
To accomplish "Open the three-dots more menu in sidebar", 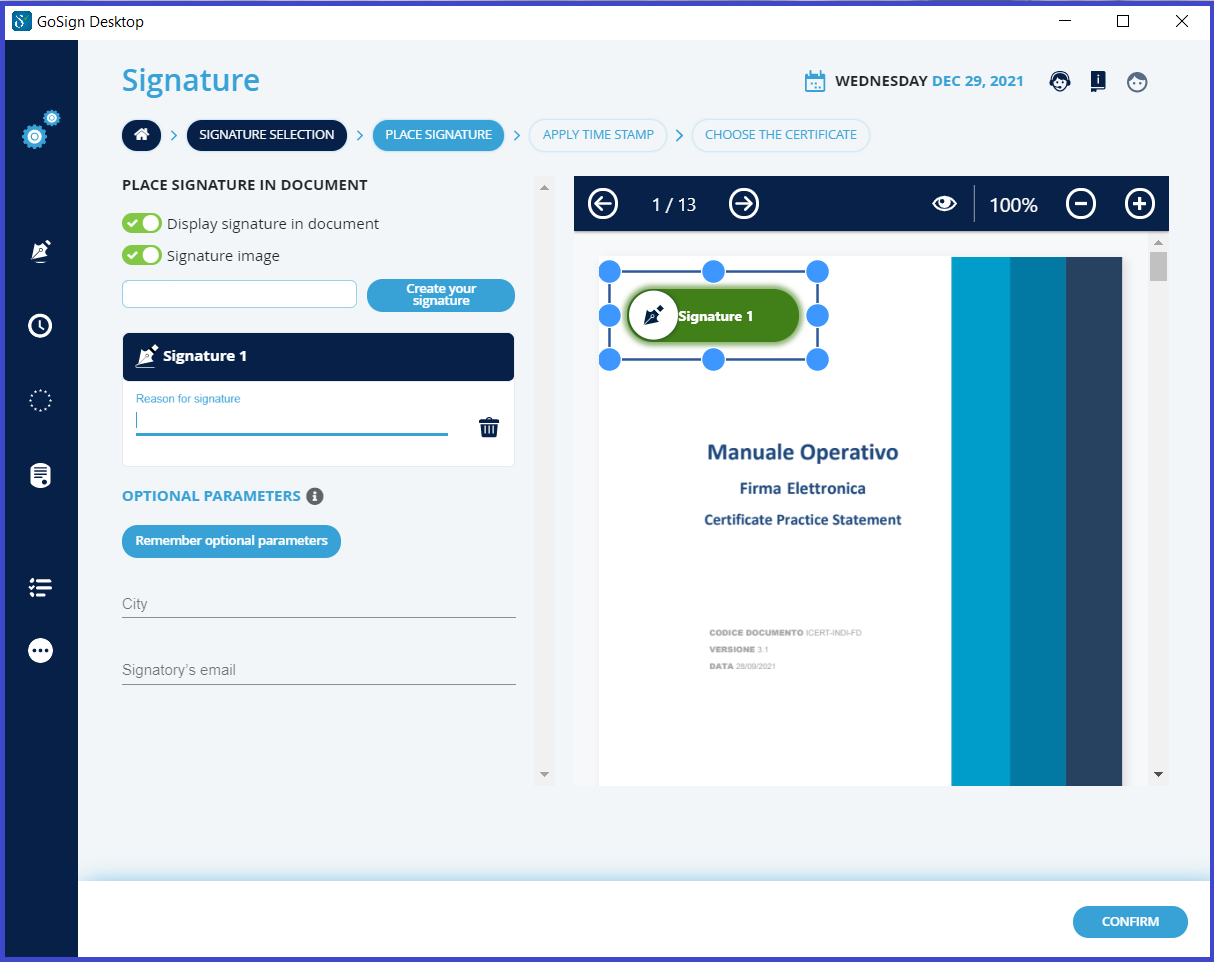I will [x=40, y=651].
